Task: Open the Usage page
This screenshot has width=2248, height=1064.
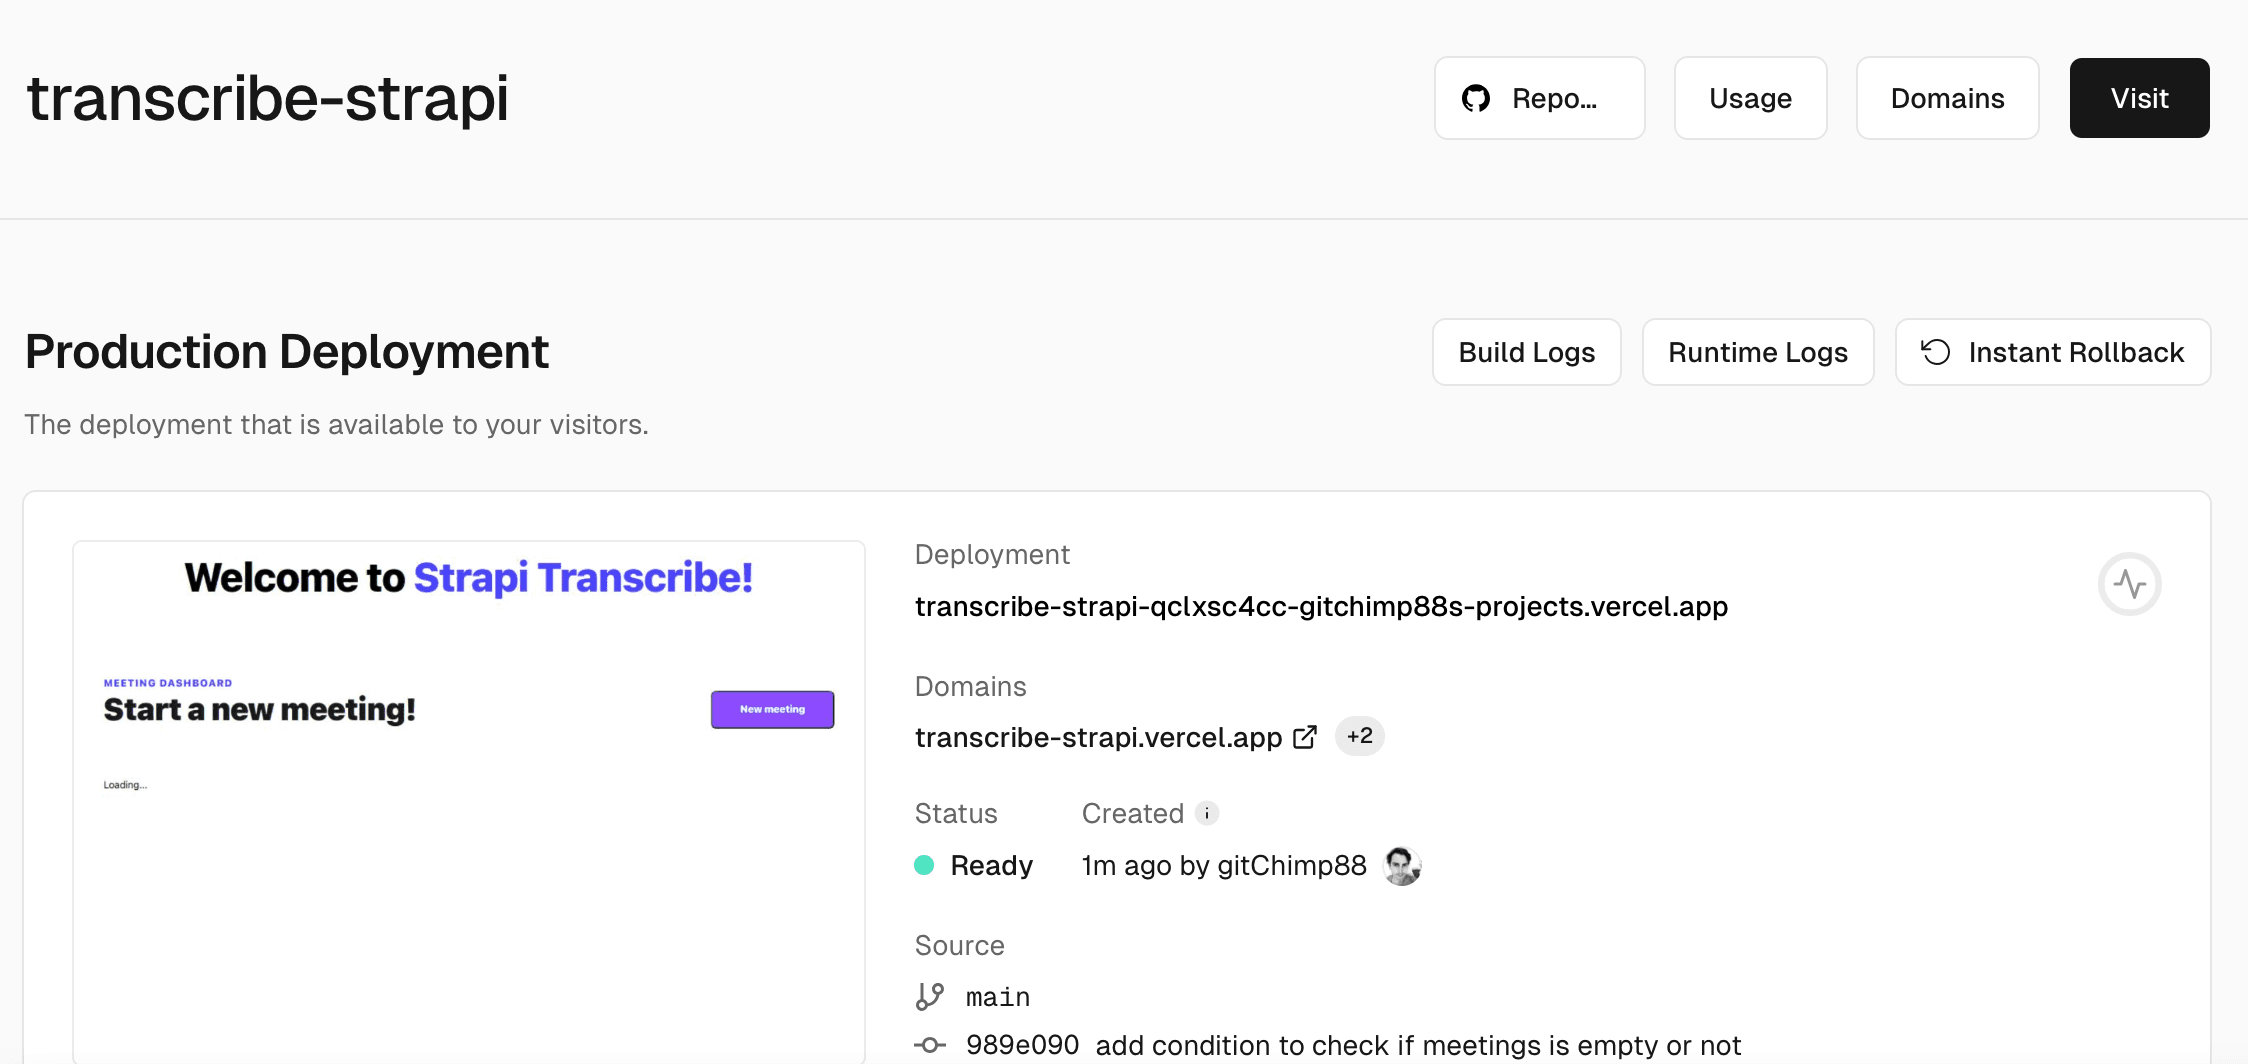Action: [x=1750, y=98]
